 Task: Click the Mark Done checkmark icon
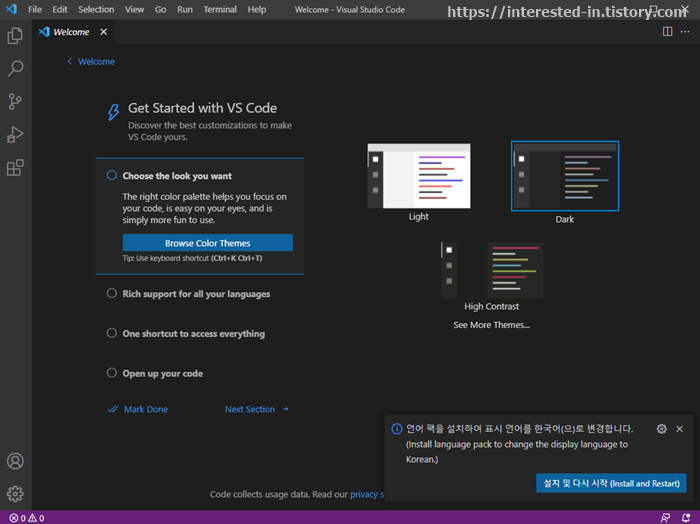(113, 409)
